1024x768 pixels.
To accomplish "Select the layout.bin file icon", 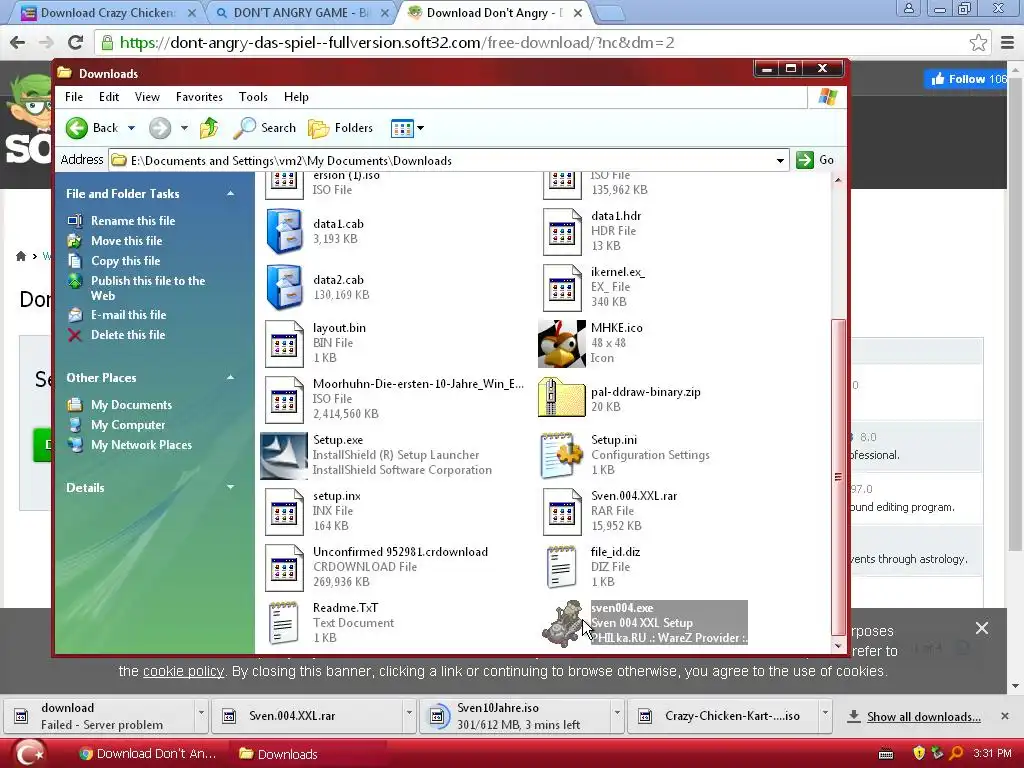I will (284, 344).
